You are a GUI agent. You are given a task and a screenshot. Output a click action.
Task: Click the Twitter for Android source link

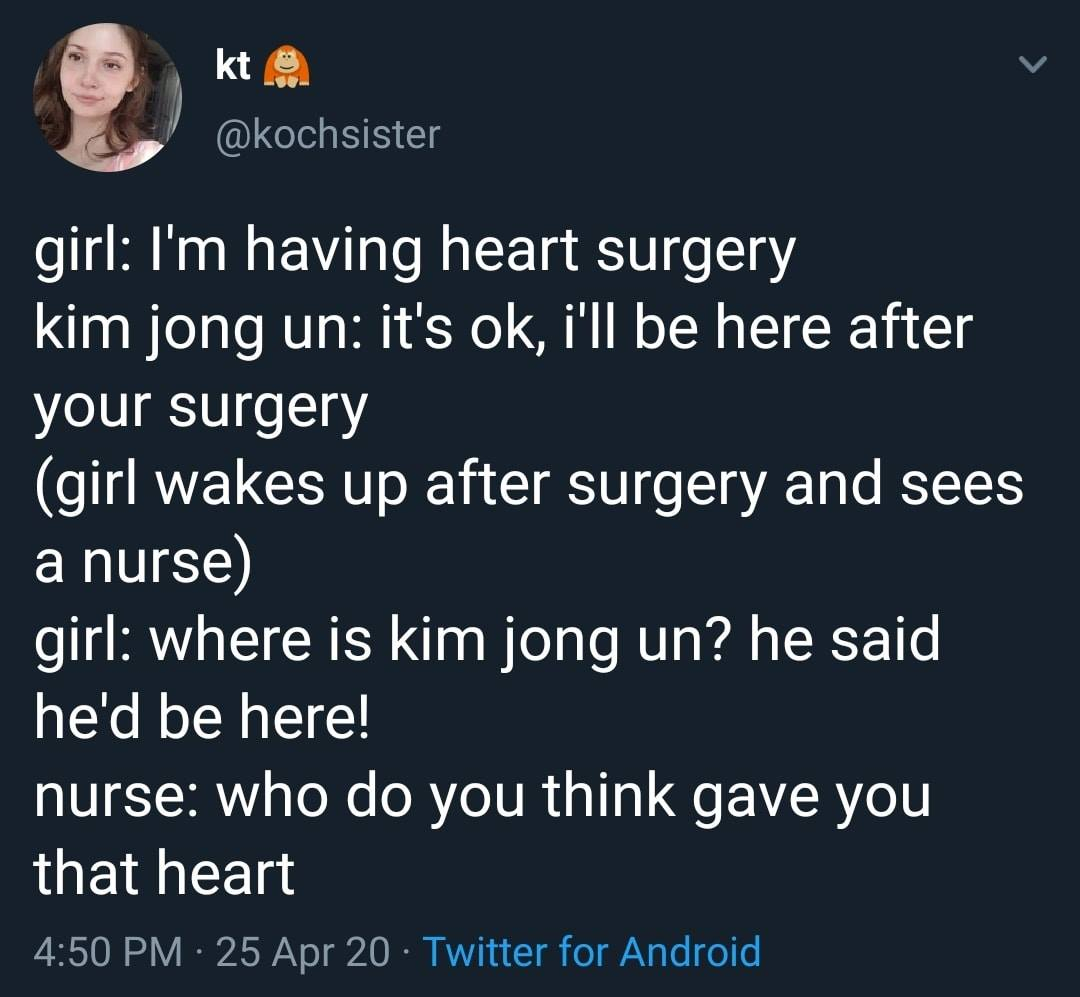(x=591, y=950)
